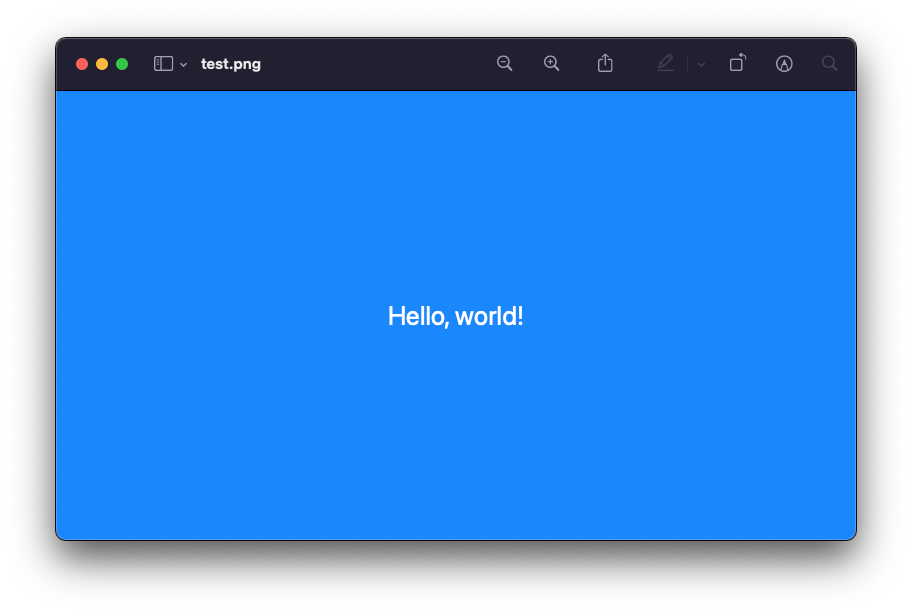Click the Zoom In magnifier icon

(x=551, y=63)
